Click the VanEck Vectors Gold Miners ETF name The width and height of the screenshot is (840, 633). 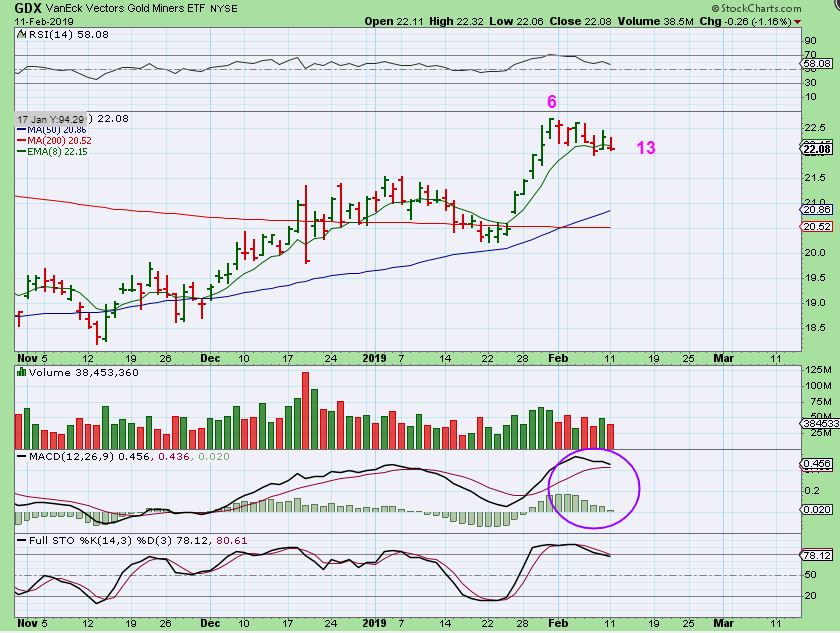[x=125, y=9]
